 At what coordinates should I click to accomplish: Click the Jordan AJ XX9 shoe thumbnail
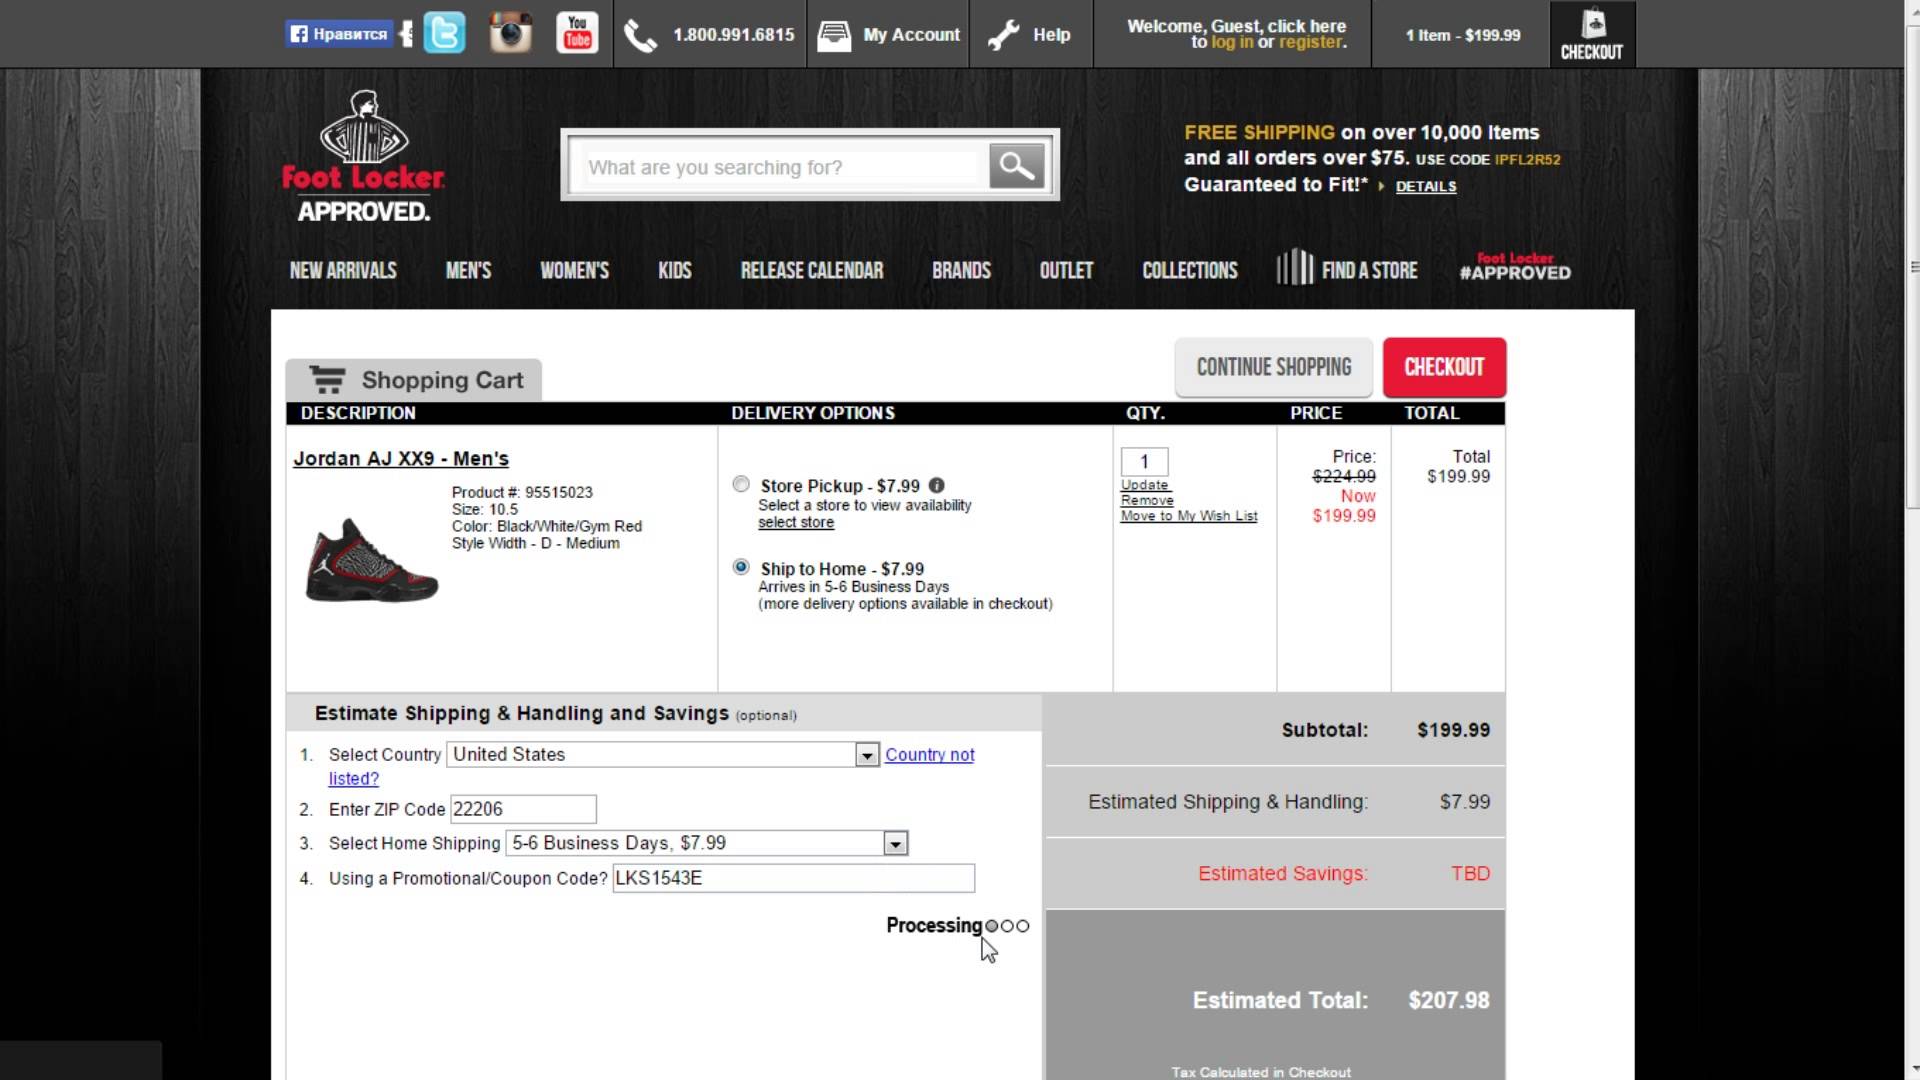pyautogui.click(x=371, y=560)
